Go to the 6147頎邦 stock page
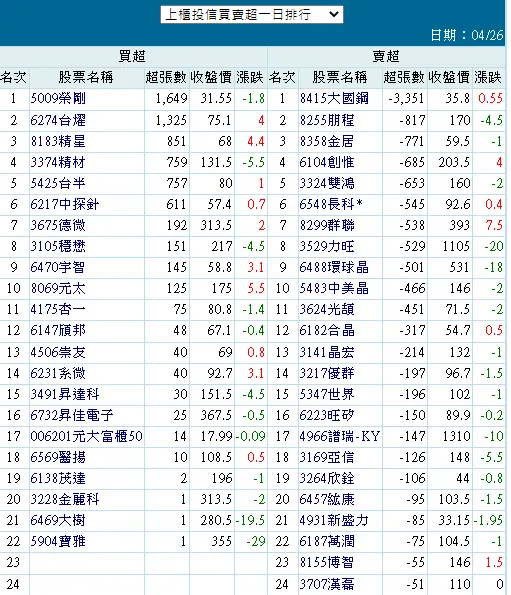 (x=58, y=330)
